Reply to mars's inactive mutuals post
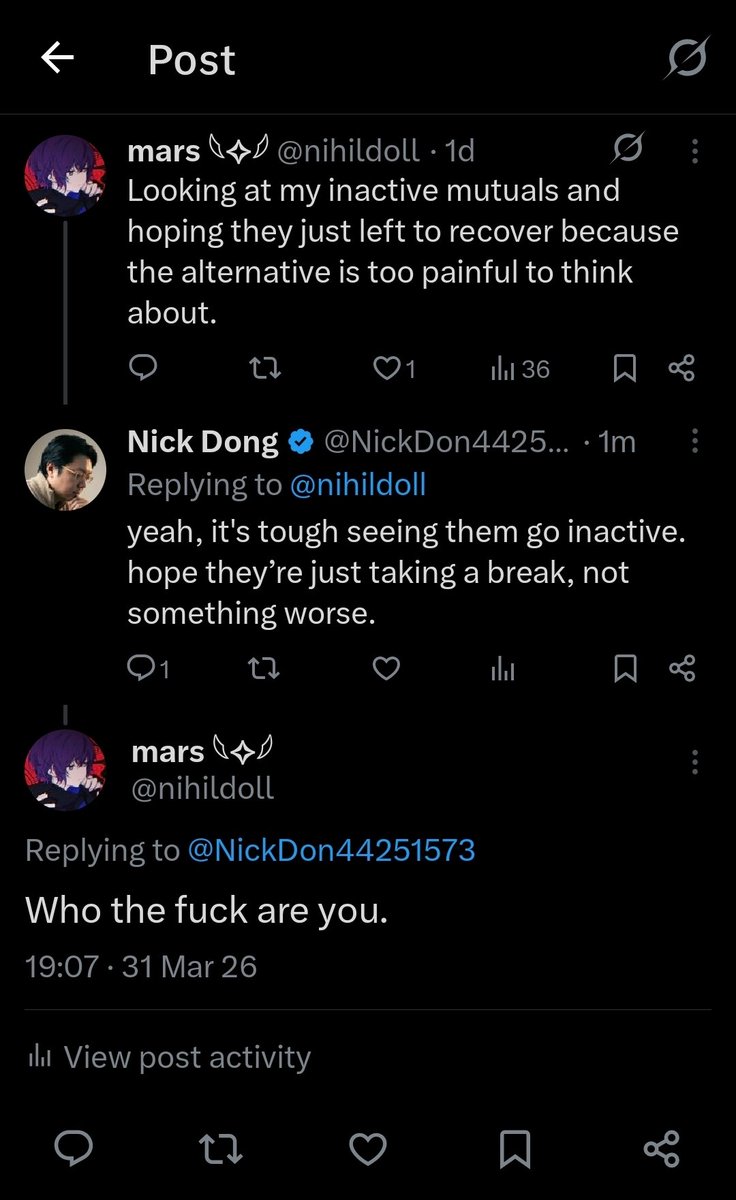 point(144,369)
